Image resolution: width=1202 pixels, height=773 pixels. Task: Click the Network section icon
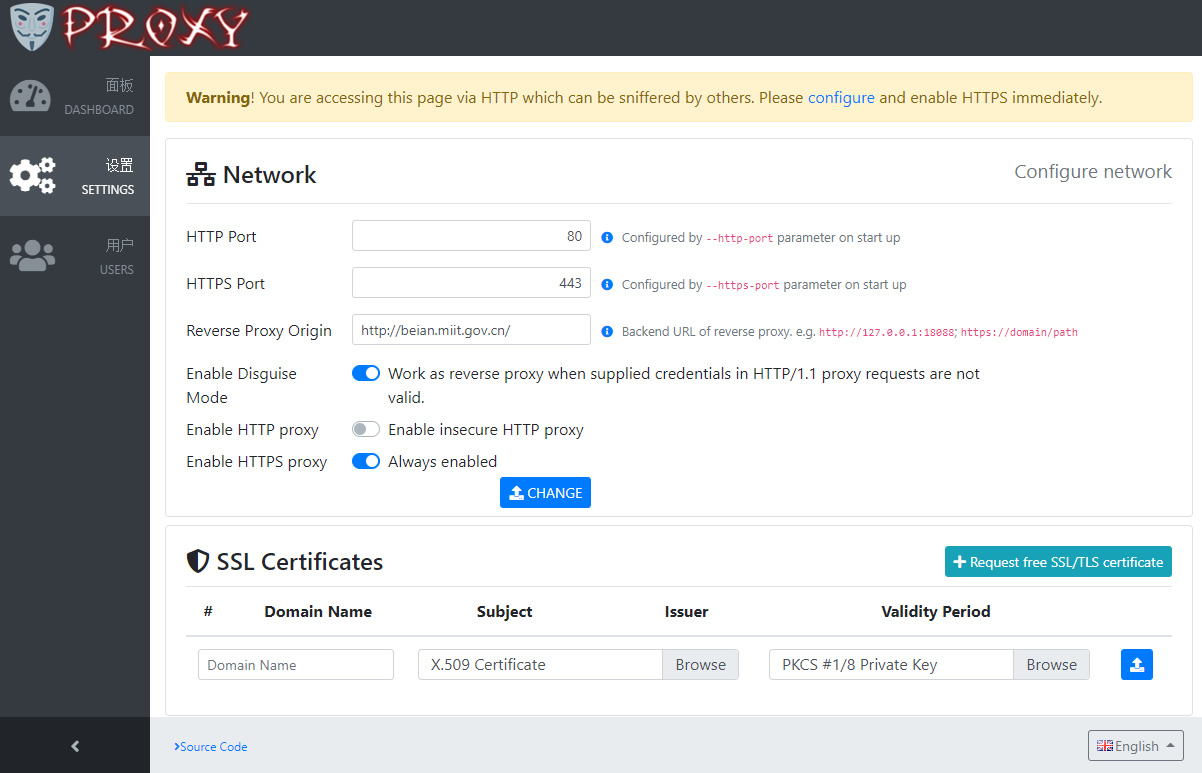201,175
